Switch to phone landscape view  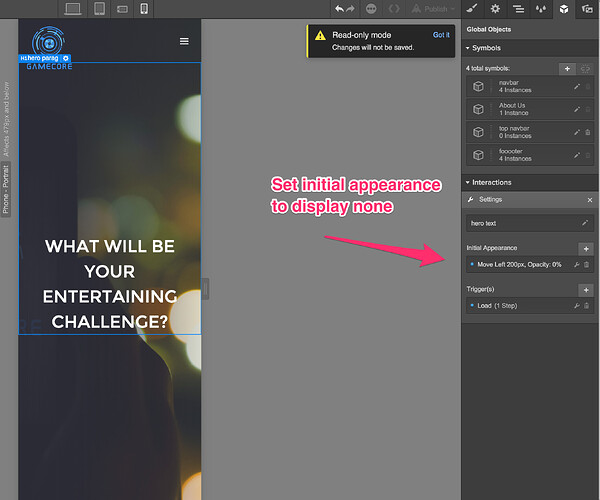tap(122, 9)
